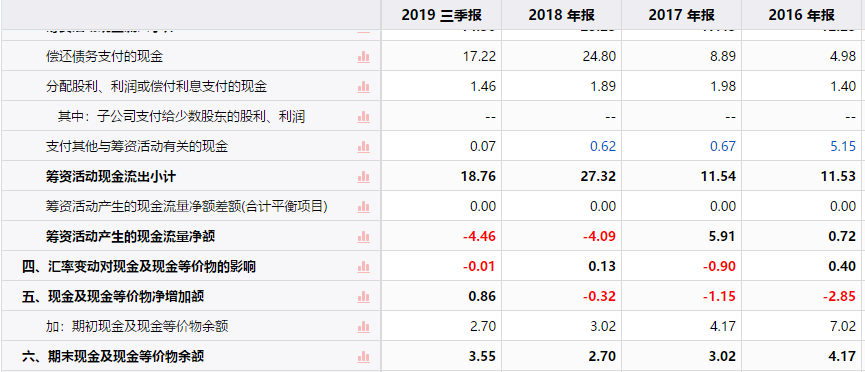This screenshot has width=865, height=372.
Task: Click chart icon for 加：期初现金及现金等价物余额
Action: 363,327
